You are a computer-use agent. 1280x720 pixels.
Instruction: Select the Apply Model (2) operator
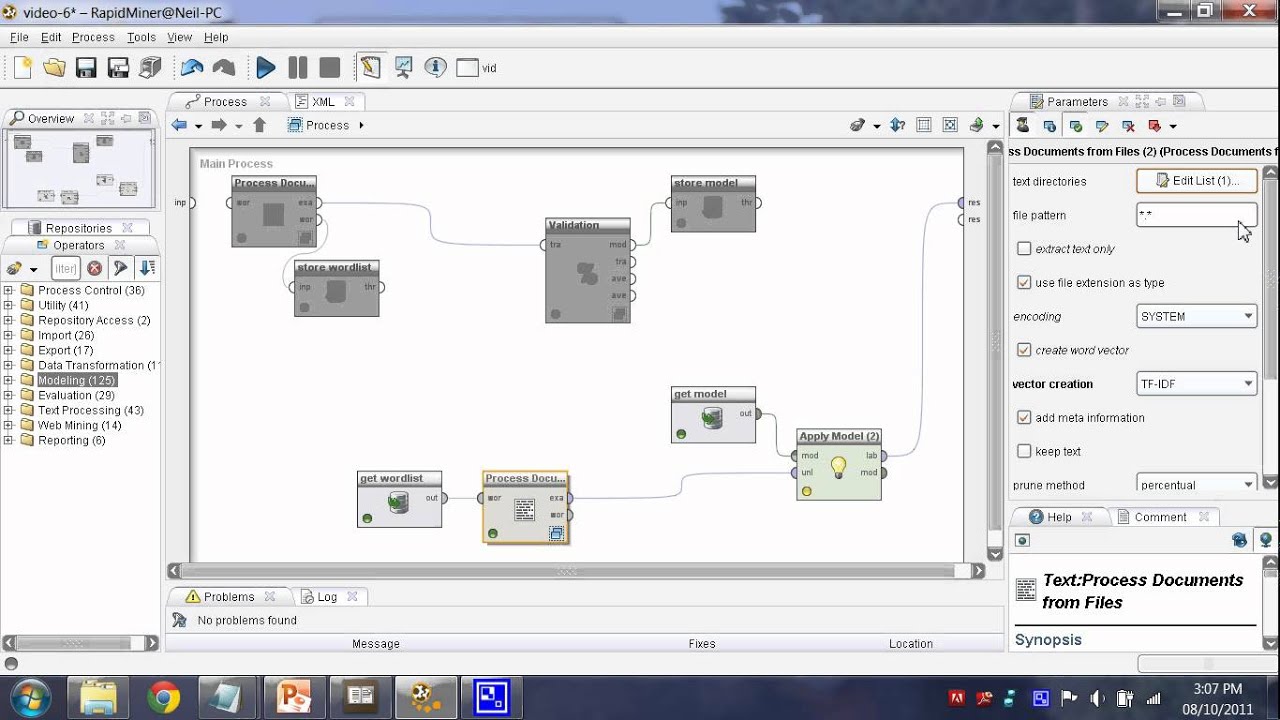point(839,465)
